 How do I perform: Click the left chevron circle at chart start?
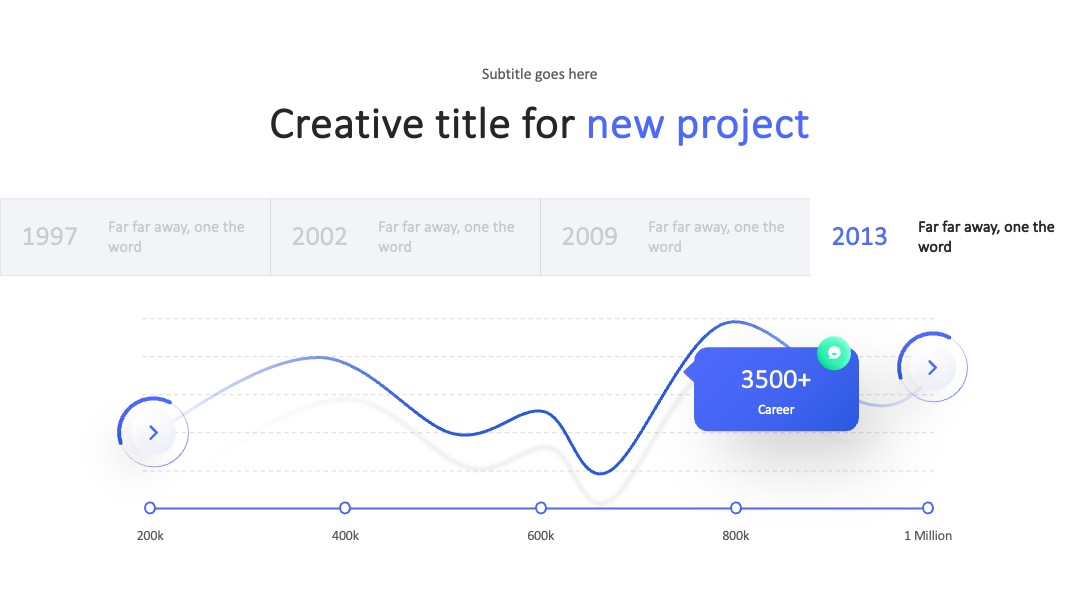153,432
